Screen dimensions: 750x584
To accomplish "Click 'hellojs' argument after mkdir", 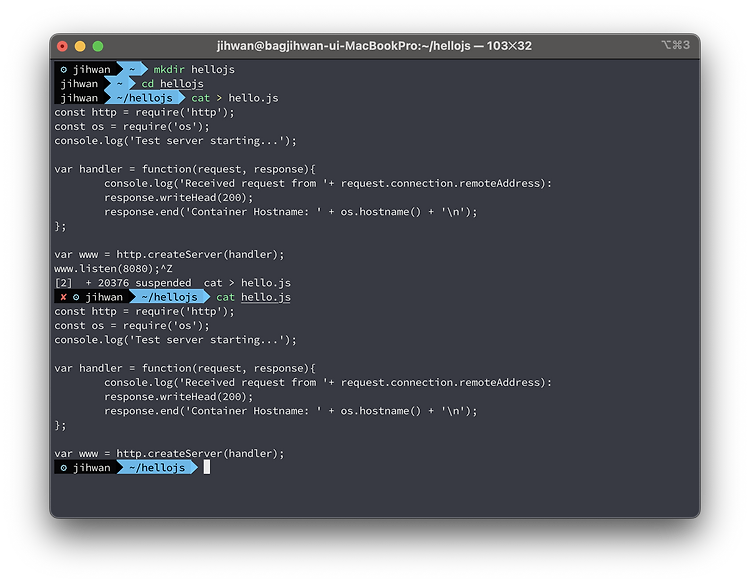I will (x=213, y=70).
